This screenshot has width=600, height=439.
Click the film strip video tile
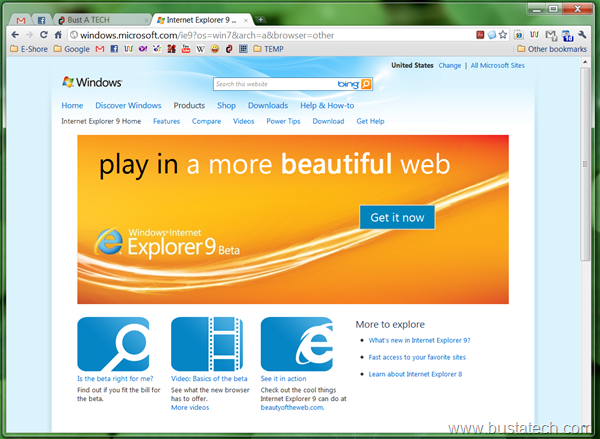[207, 344]
